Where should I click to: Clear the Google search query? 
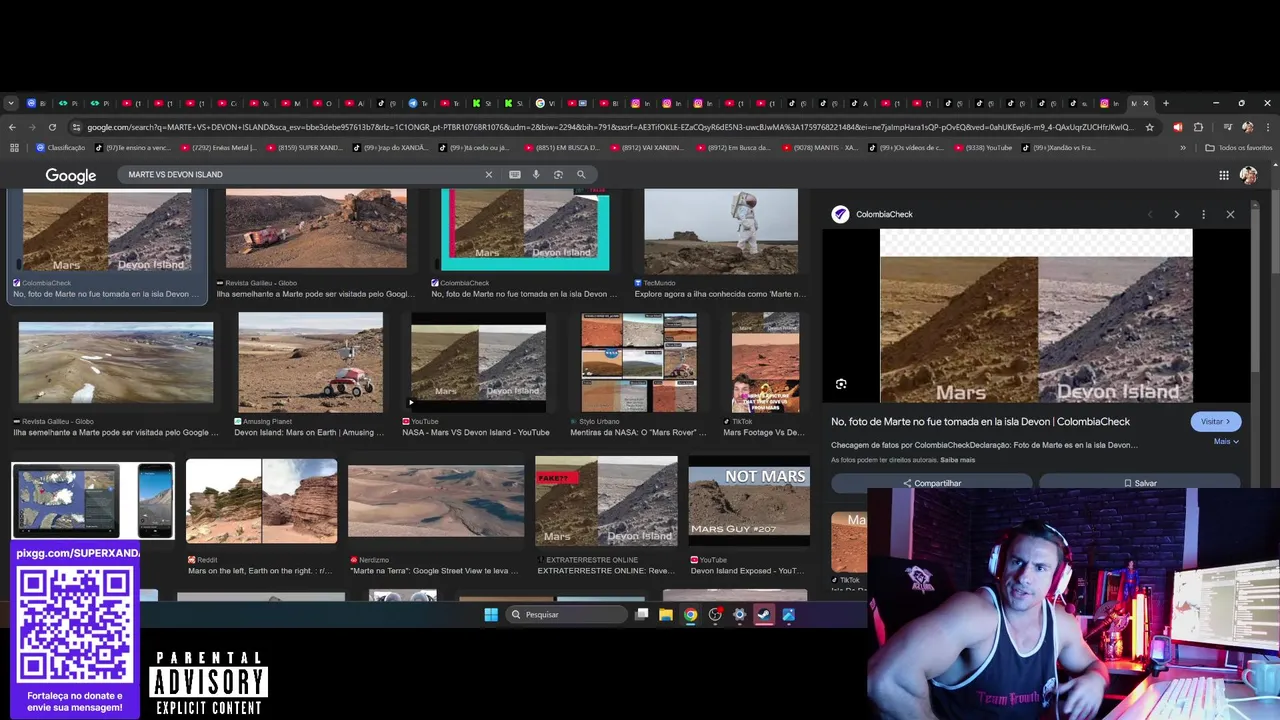(x=488, y=174)
